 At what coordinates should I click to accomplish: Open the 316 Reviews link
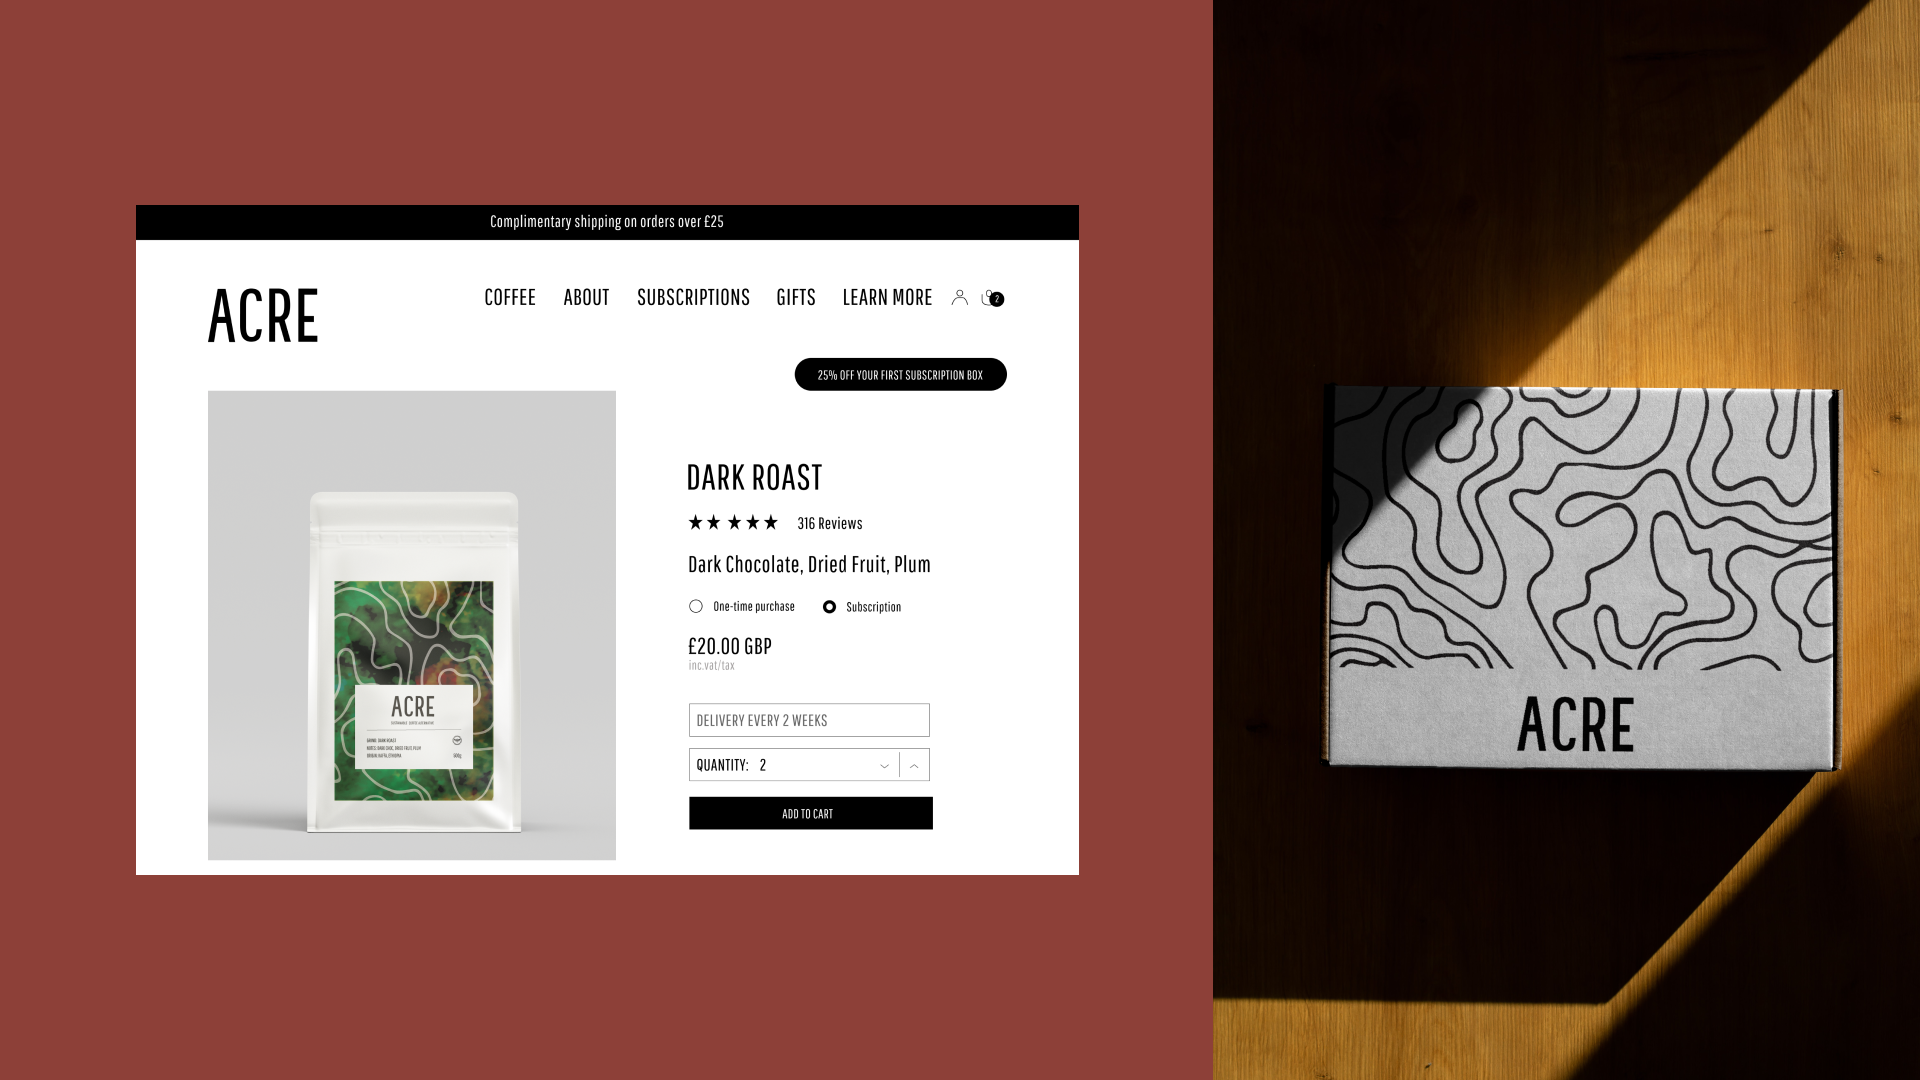point(830,523)
